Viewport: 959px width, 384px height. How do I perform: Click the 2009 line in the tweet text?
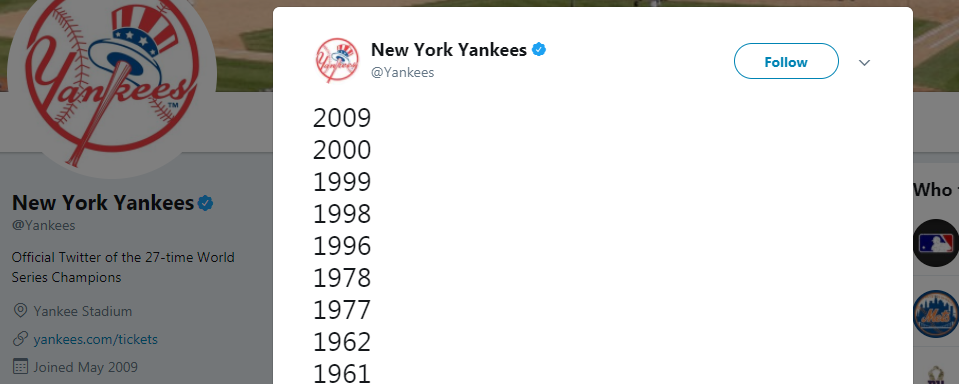342,118
